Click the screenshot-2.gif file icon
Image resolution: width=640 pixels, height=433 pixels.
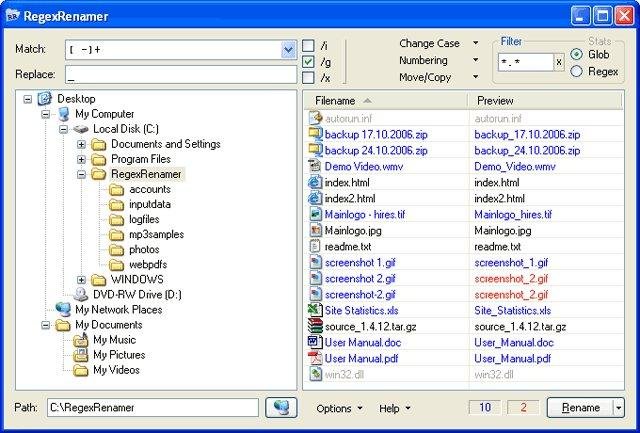[316, 294]
